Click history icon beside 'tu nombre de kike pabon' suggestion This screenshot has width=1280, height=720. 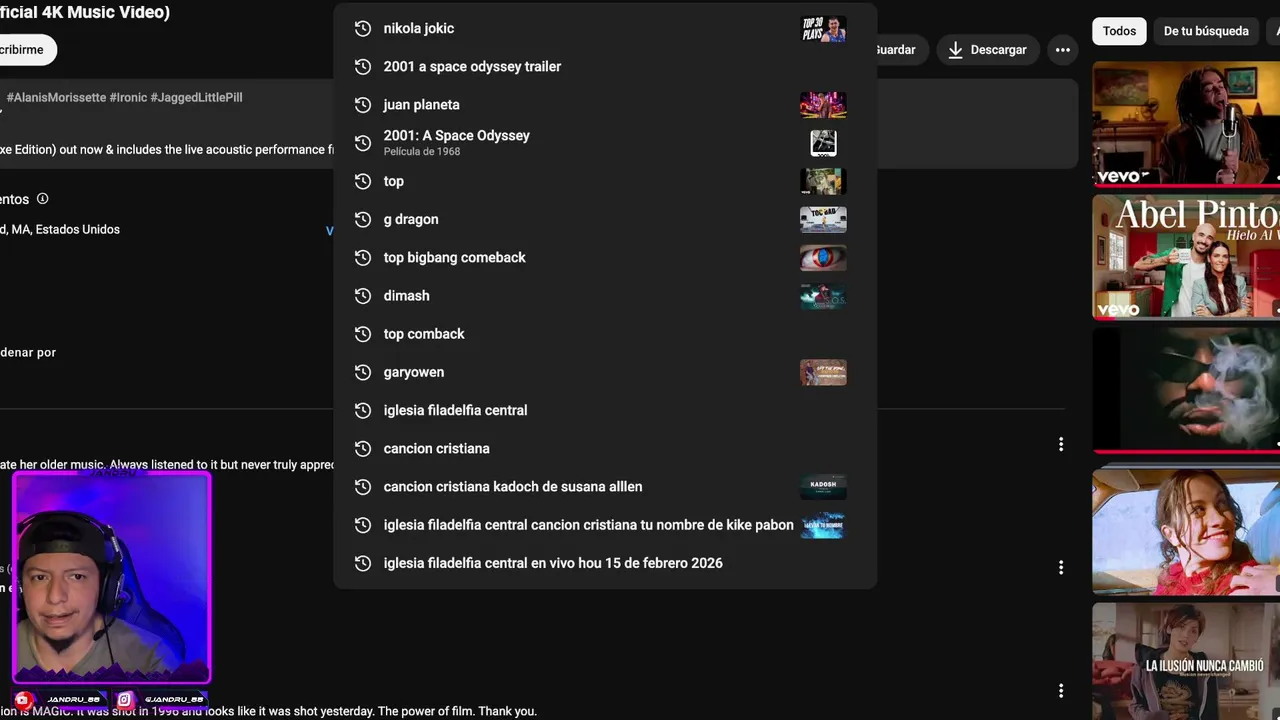pyautogui.click(x=363, y=525)
